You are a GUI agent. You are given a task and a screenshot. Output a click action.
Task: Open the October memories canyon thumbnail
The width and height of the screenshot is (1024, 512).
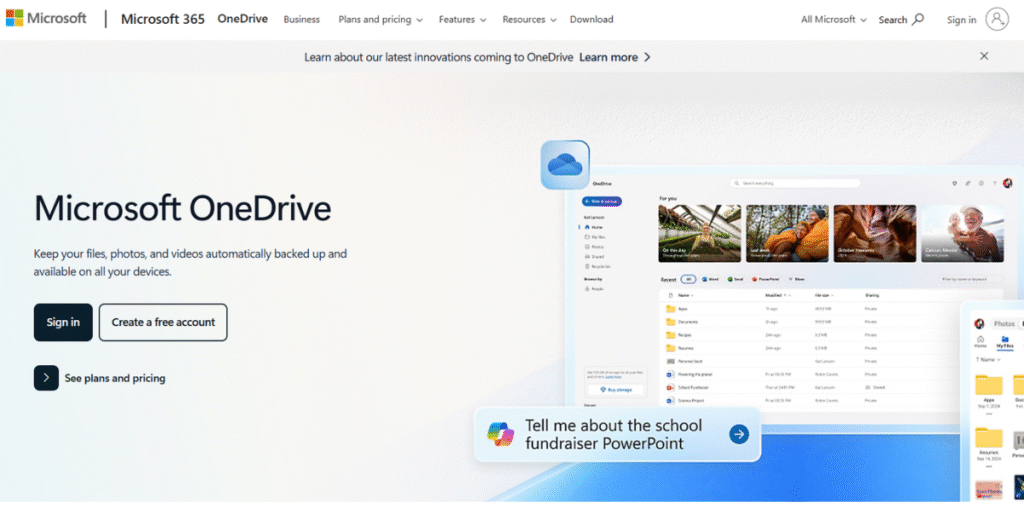tap(874, 233)
